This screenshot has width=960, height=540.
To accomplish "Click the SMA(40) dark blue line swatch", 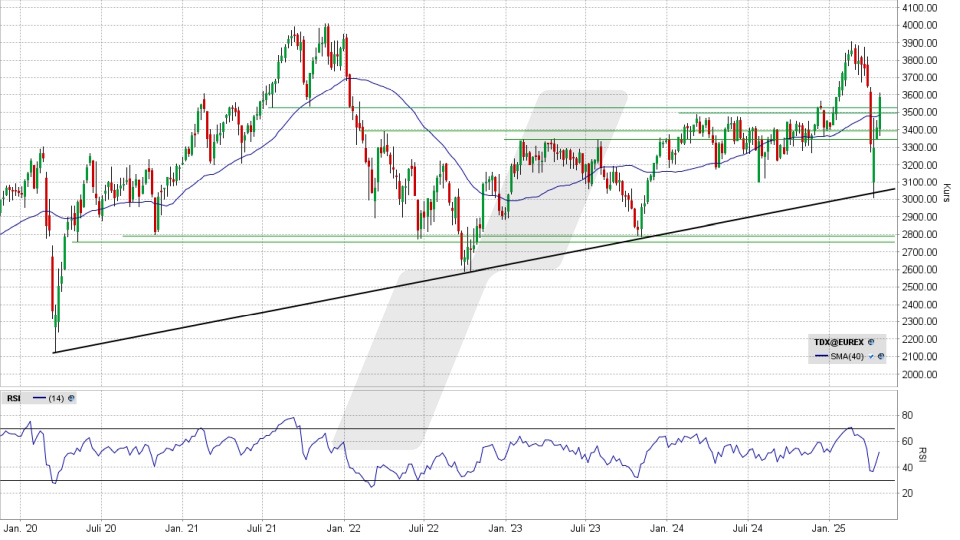I will click(x=822, y=356).
